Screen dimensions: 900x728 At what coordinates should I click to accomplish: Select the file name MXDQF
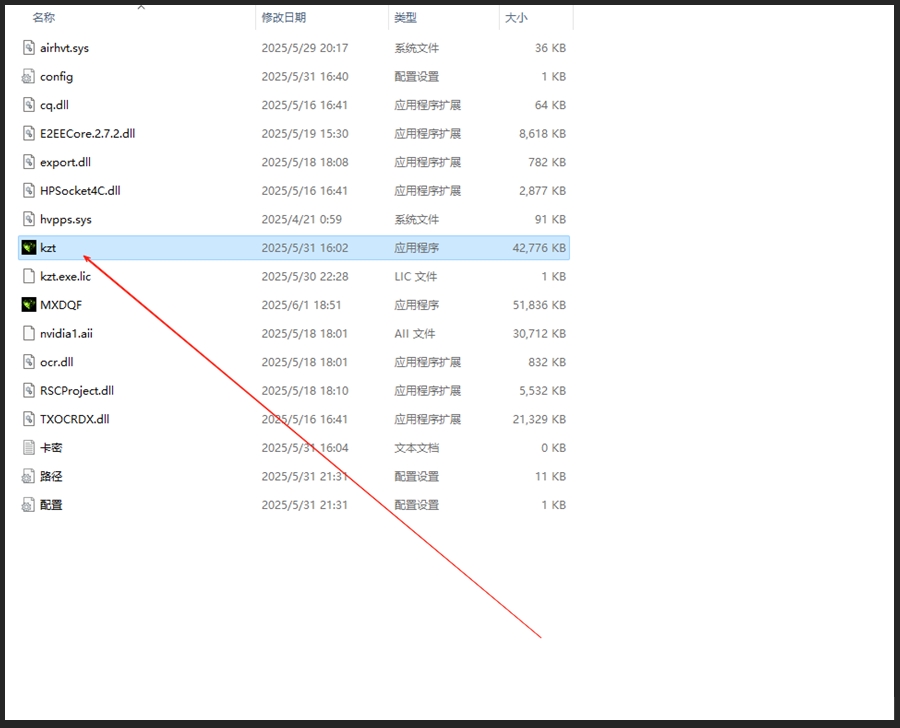61,305
